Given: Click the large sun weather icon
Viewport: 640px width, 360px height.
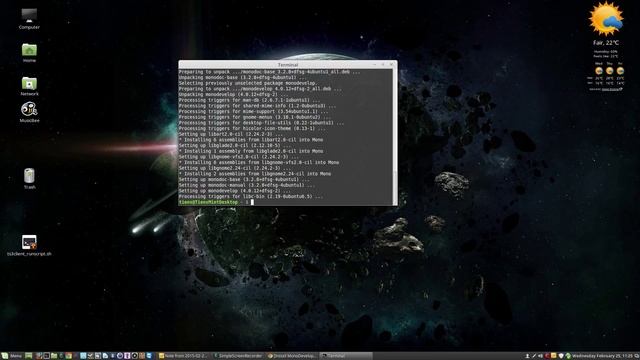Looking at the screenshot, I should (x=606, y=19).
